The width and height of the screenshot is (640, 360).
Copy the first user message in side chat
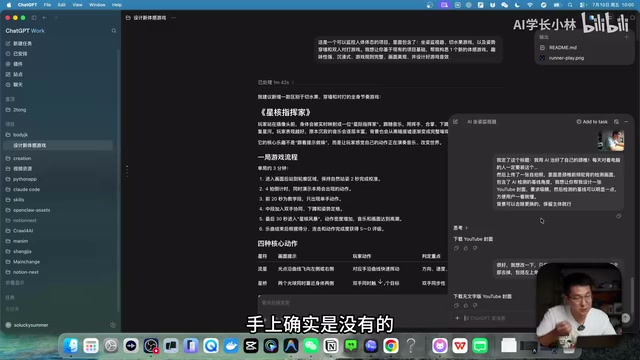619,216
